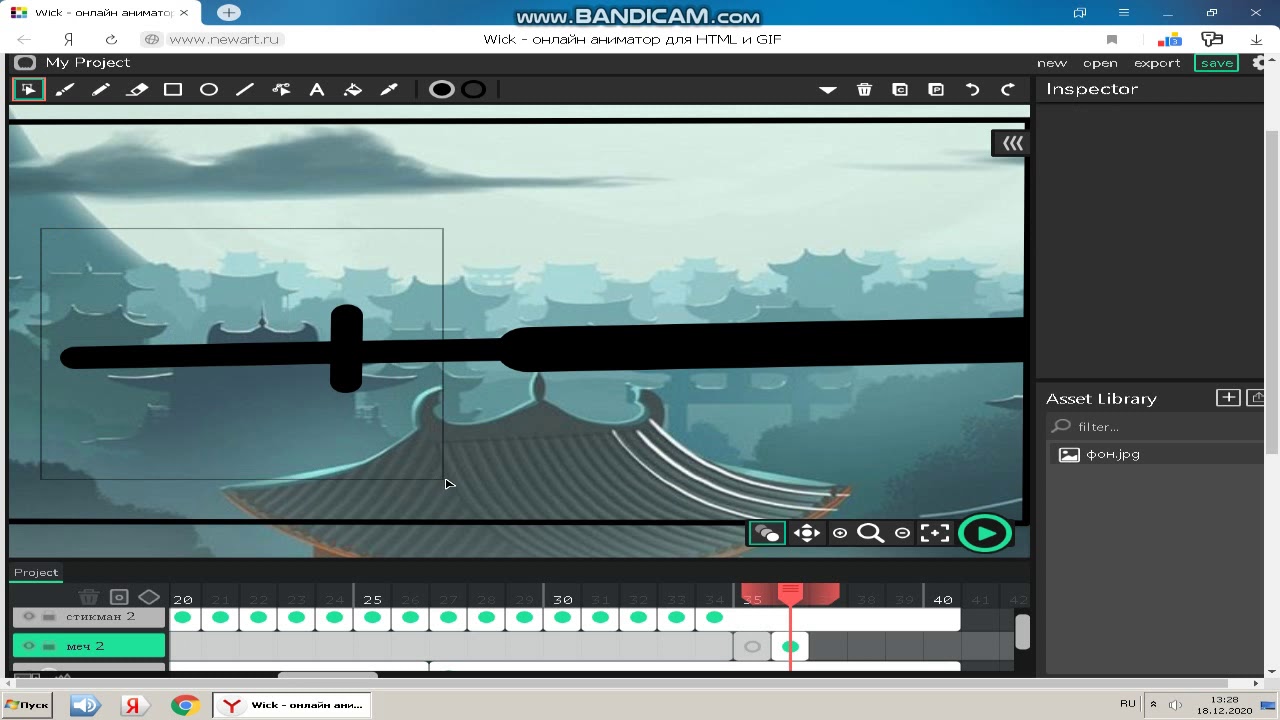Select the magnifier Zoom tool

(870, 533)
